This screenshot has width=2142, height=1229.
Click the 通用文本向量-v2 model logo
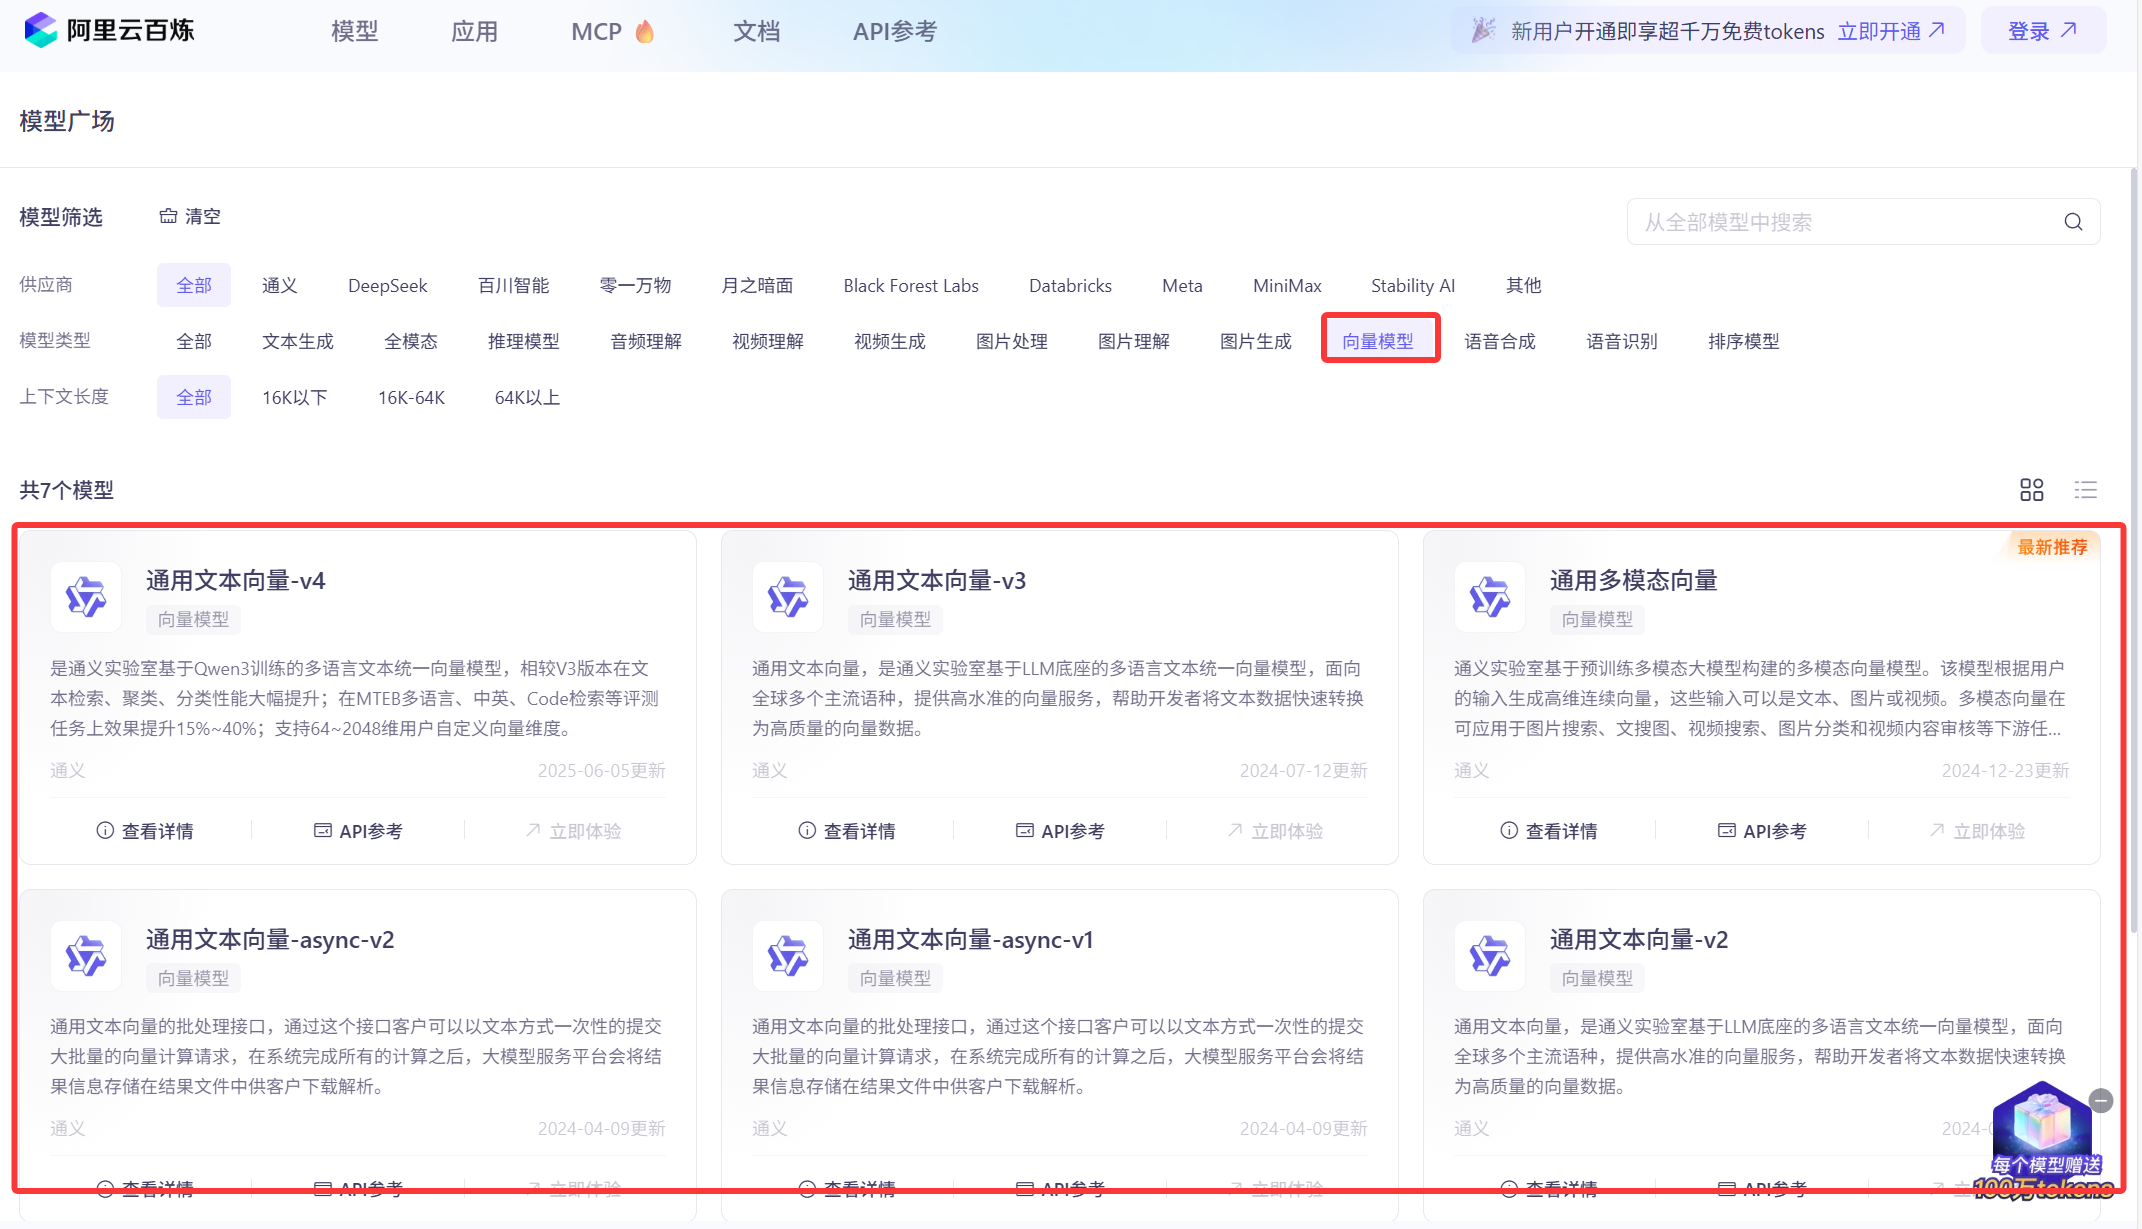pyautogui.click(x=1490, y=956)
